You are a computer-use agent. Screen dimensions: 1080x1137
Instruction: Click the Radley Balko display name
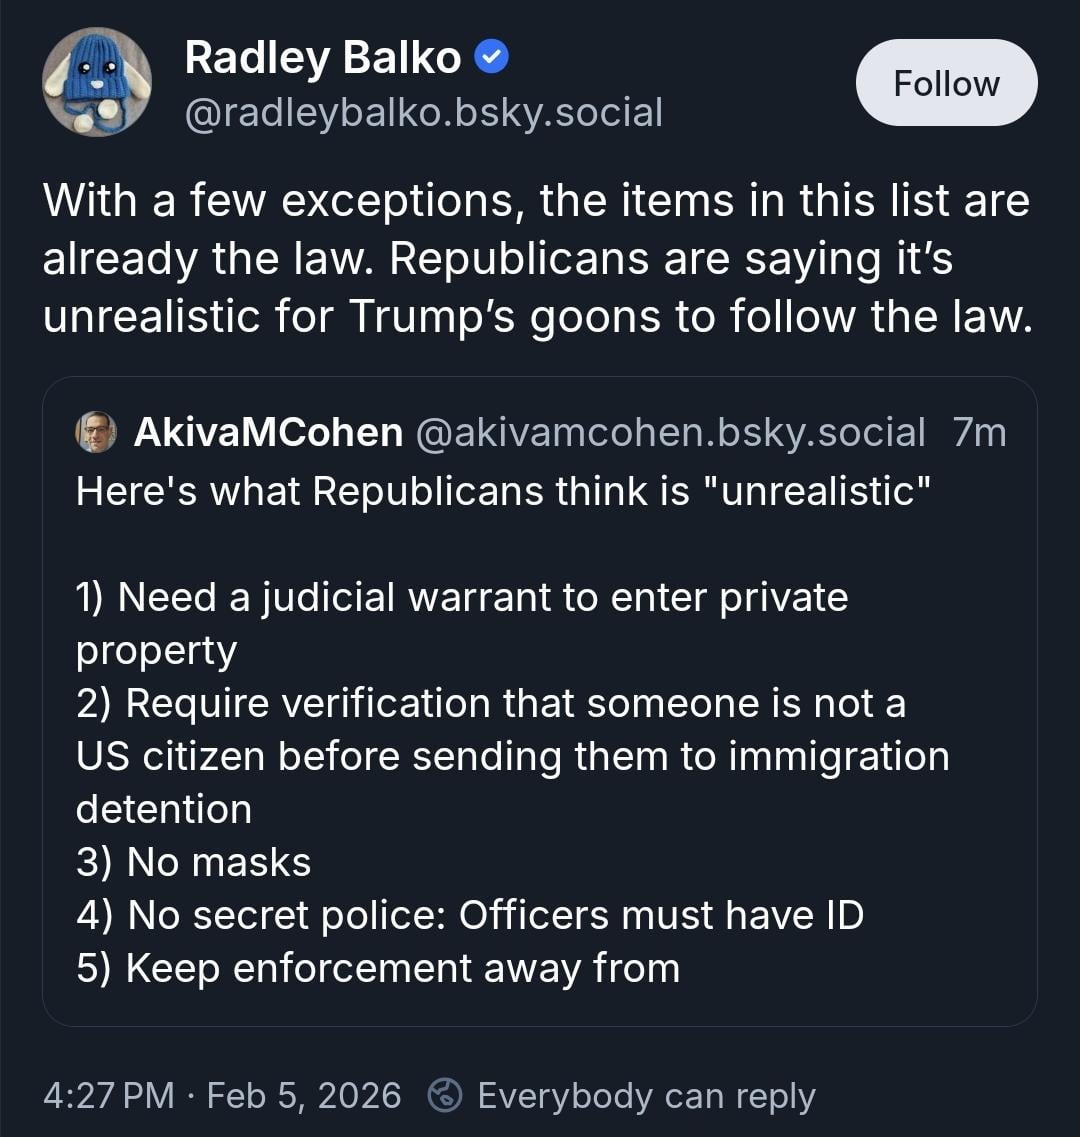[322, 59]
